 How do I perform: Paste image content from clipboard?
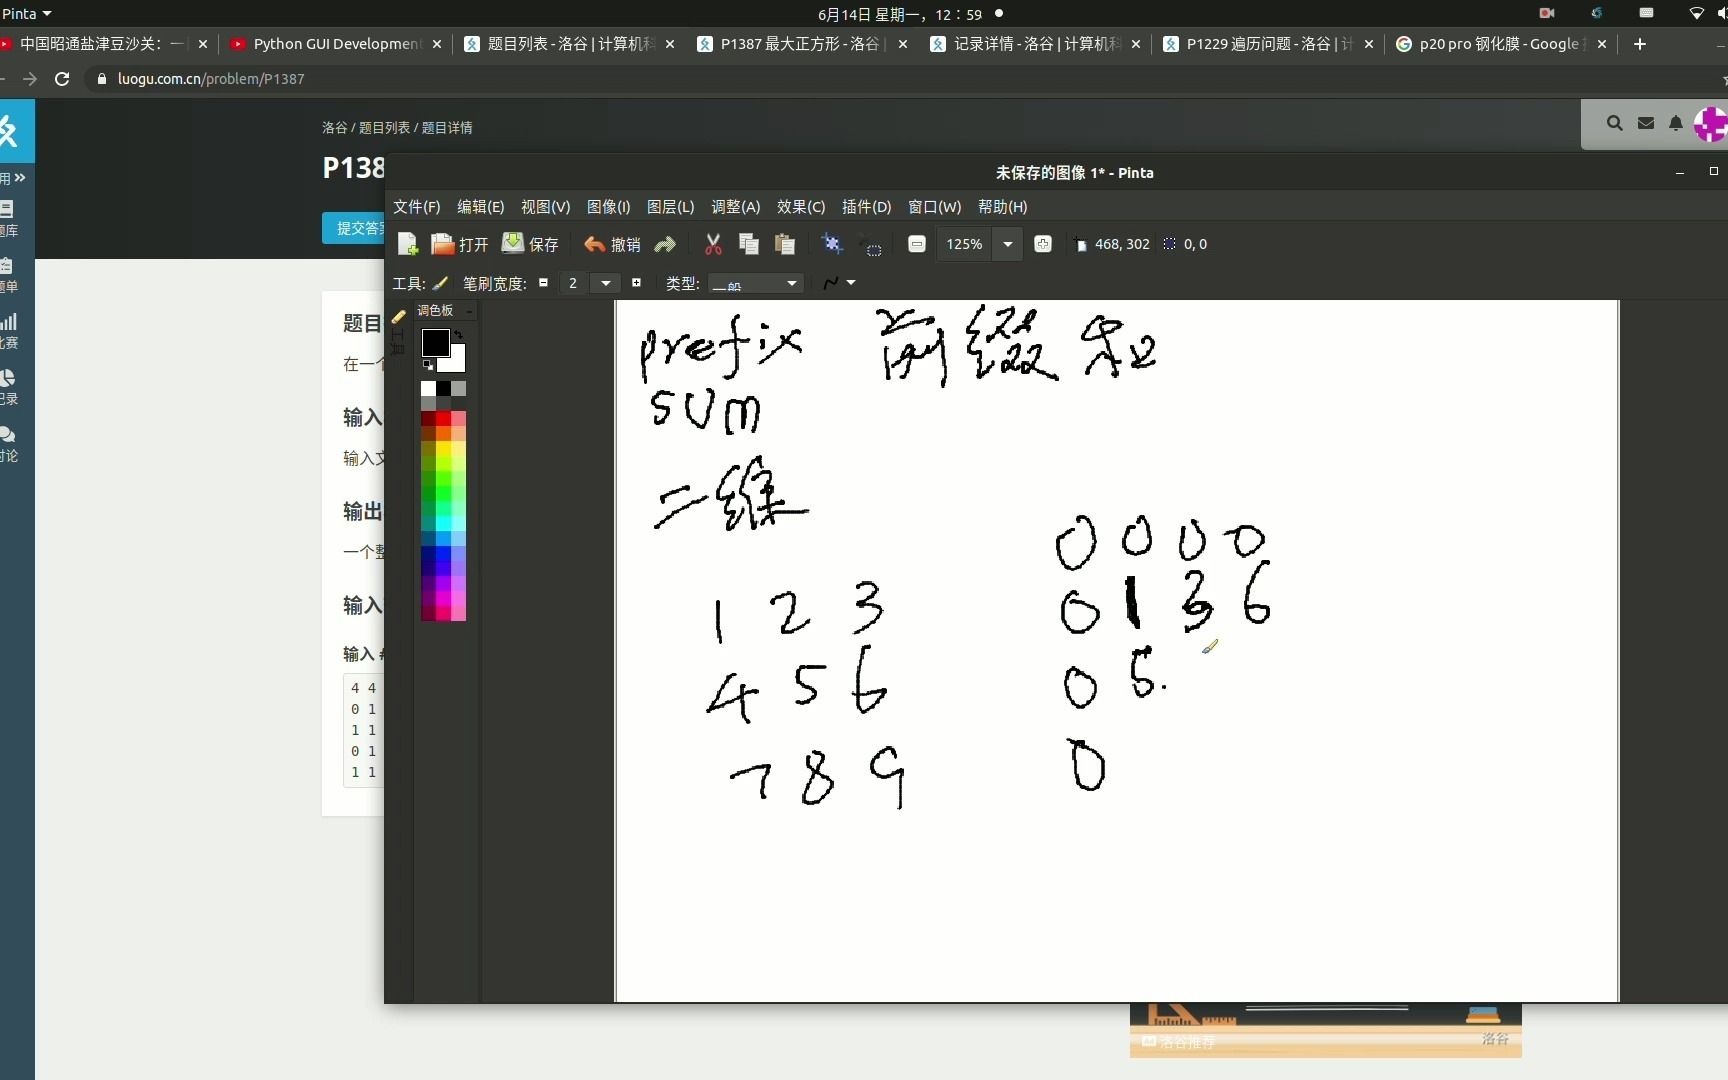[786, 244]
